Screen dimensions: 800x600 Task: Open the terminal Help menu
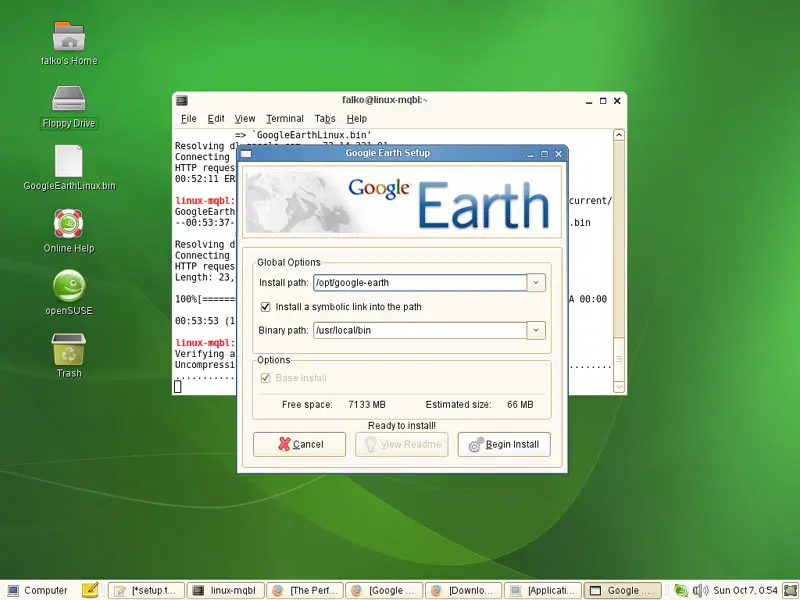pyautogui.click(x=357, y=119)
